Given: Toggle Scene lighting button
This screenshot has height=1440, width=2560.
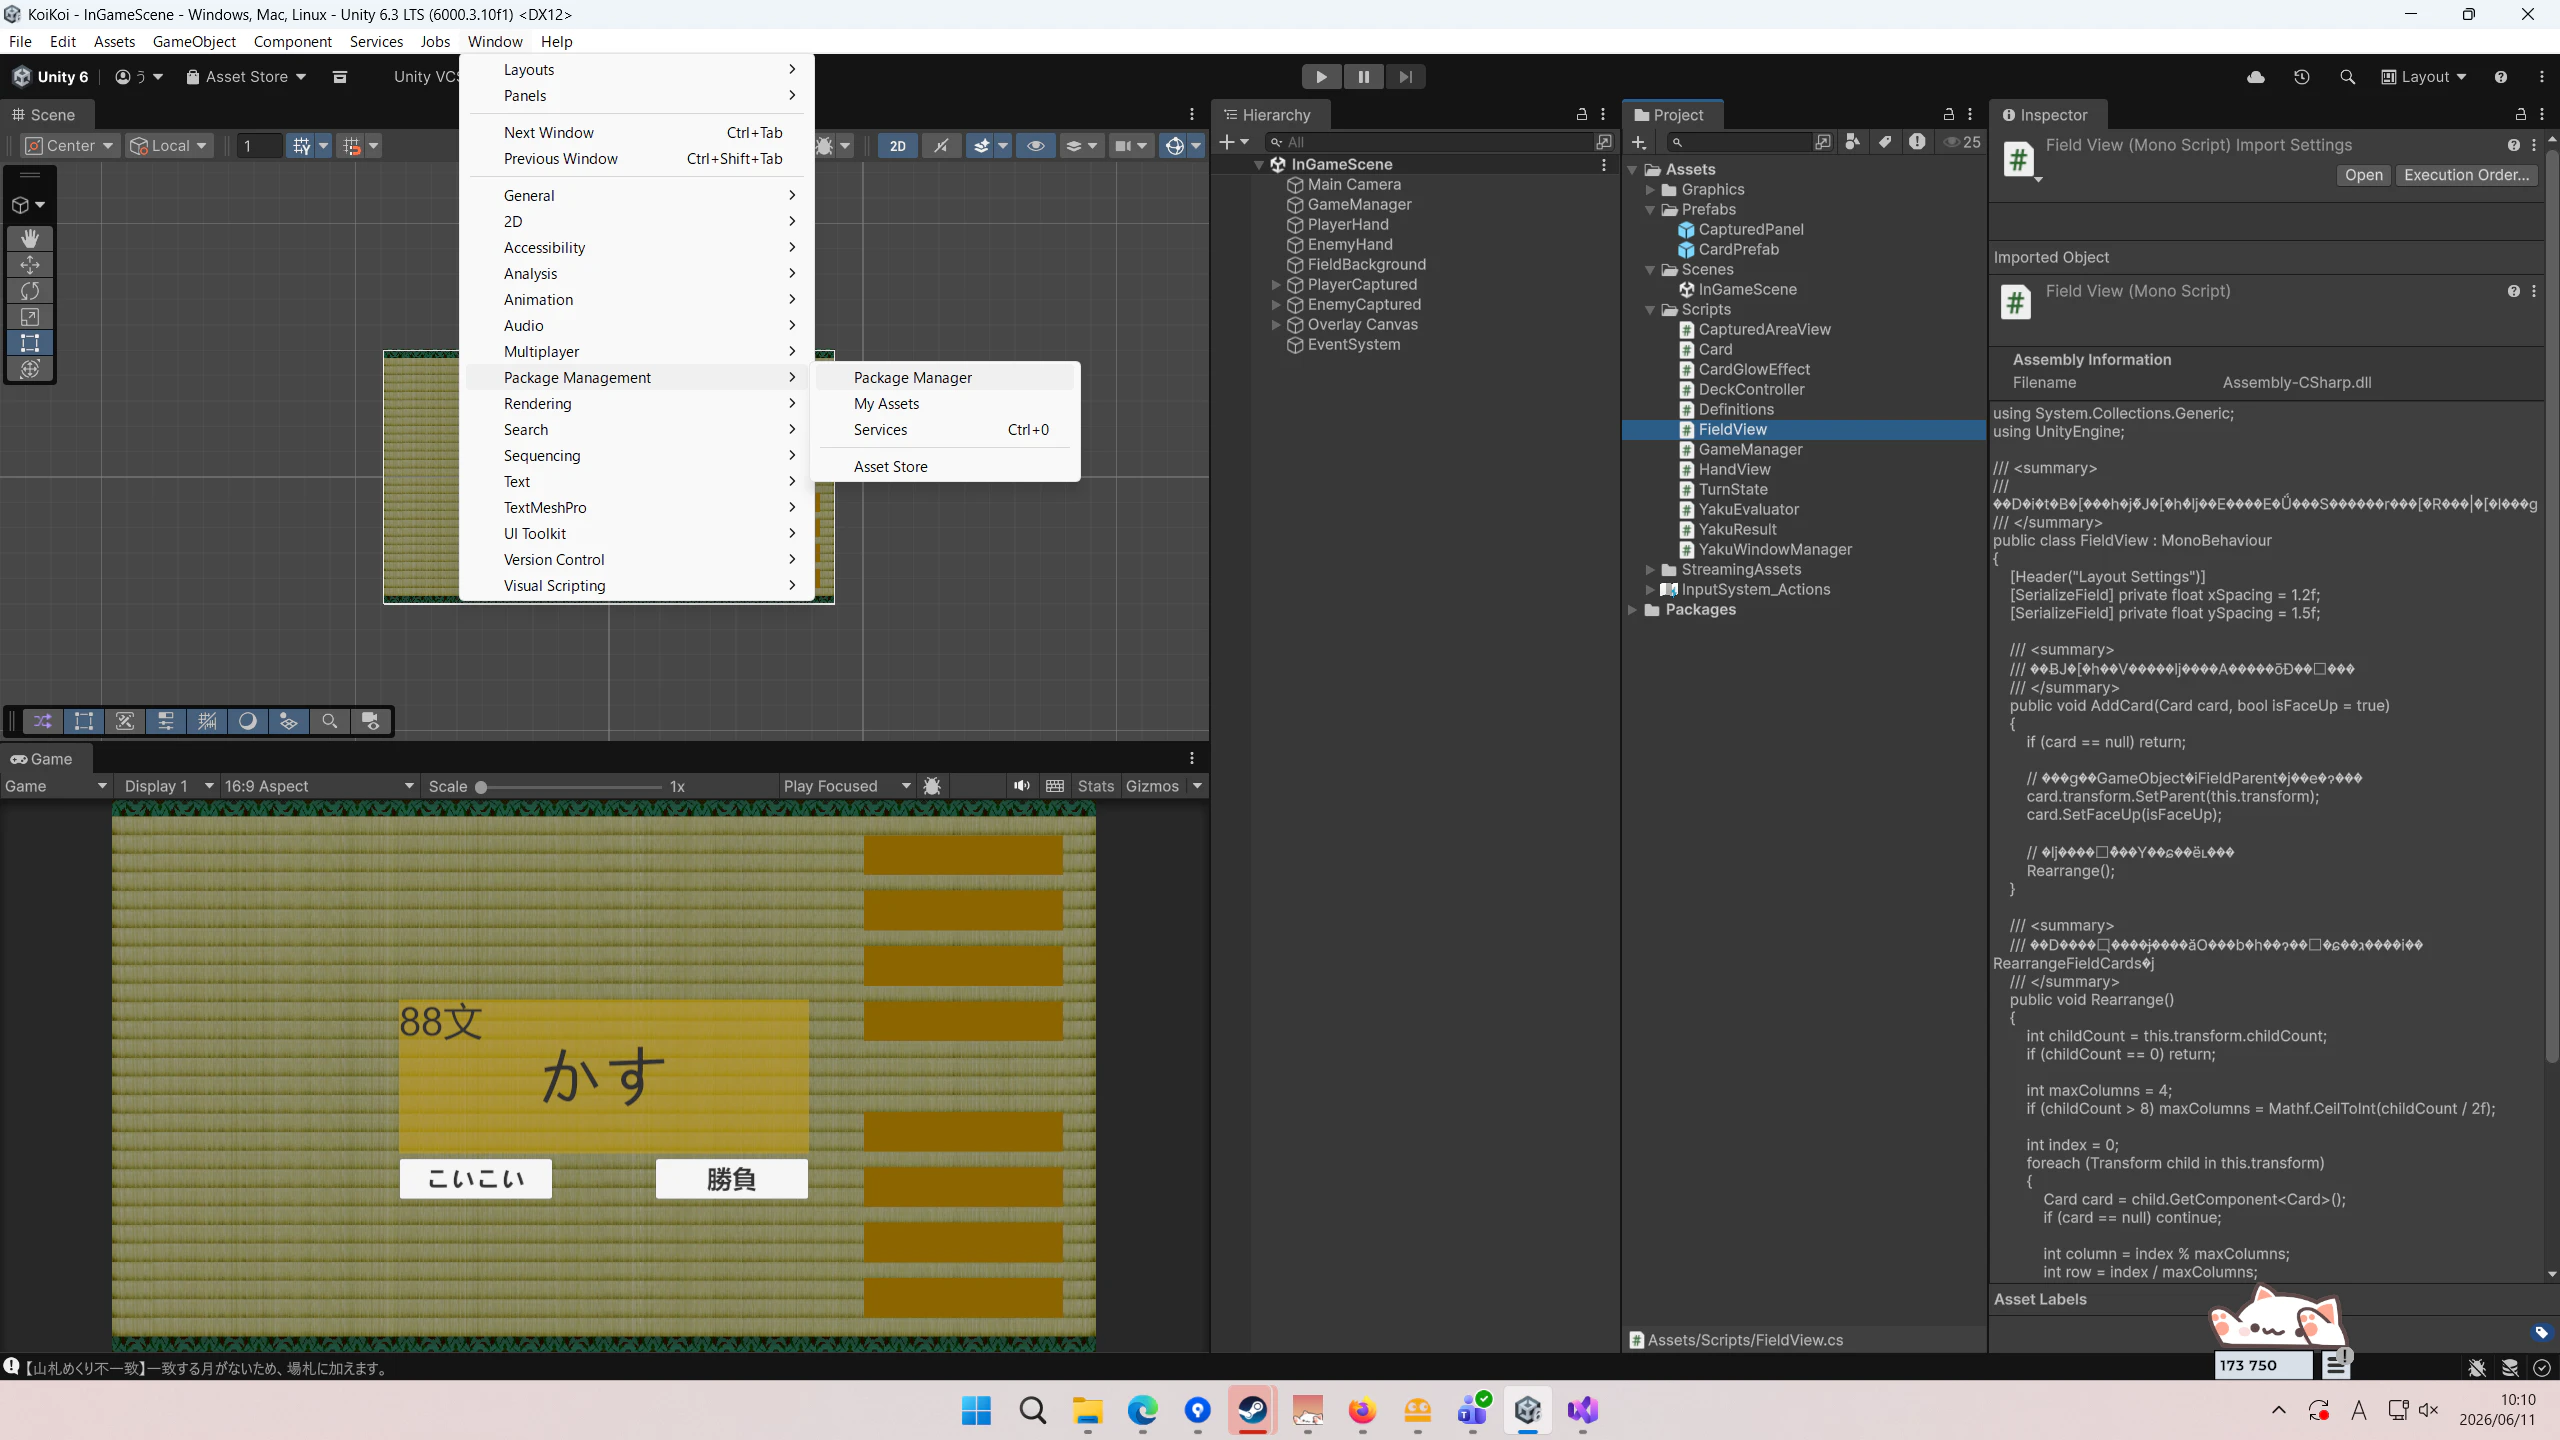Looking at the screenshot, I should [941, 146].
